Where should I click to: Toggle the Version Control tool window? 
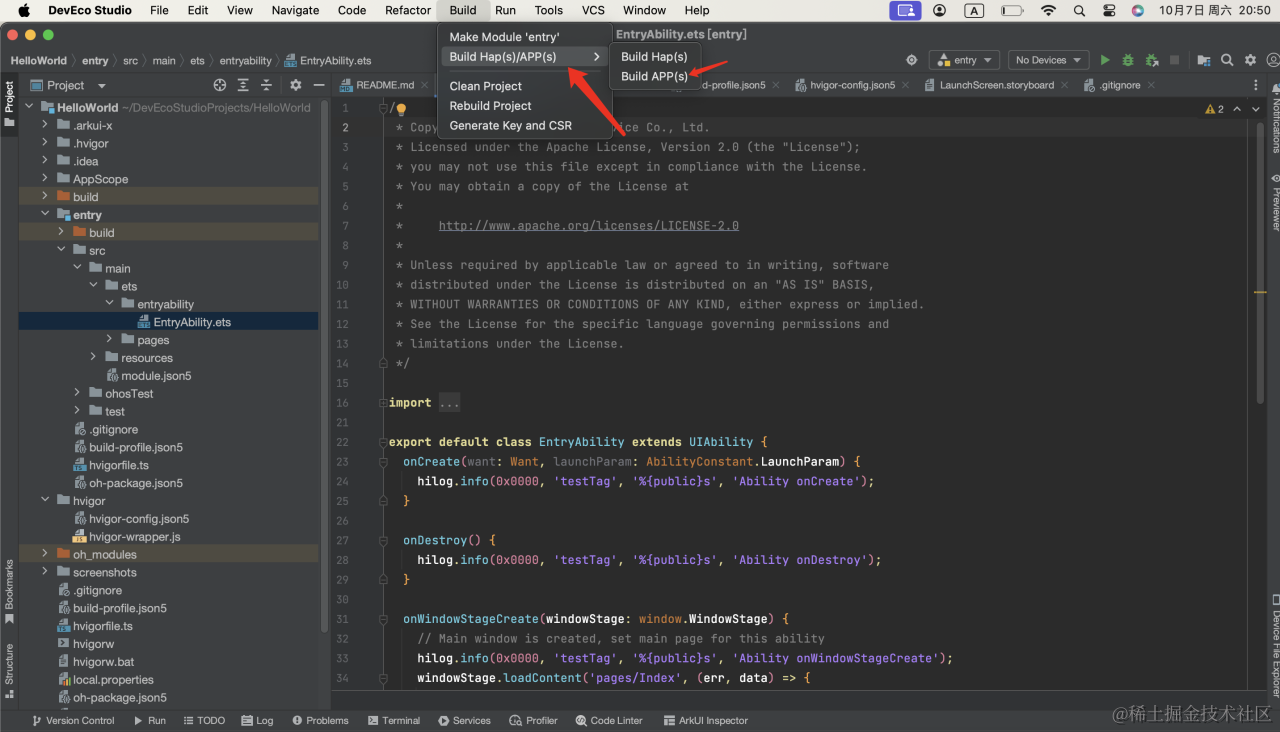[73, 720]
